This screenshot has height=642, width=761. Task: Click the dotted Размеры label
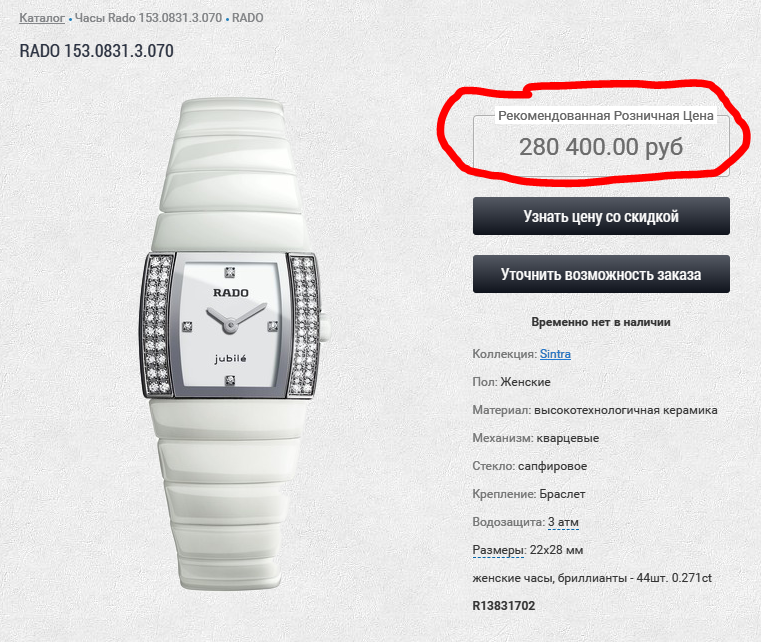tap(498, 550)
